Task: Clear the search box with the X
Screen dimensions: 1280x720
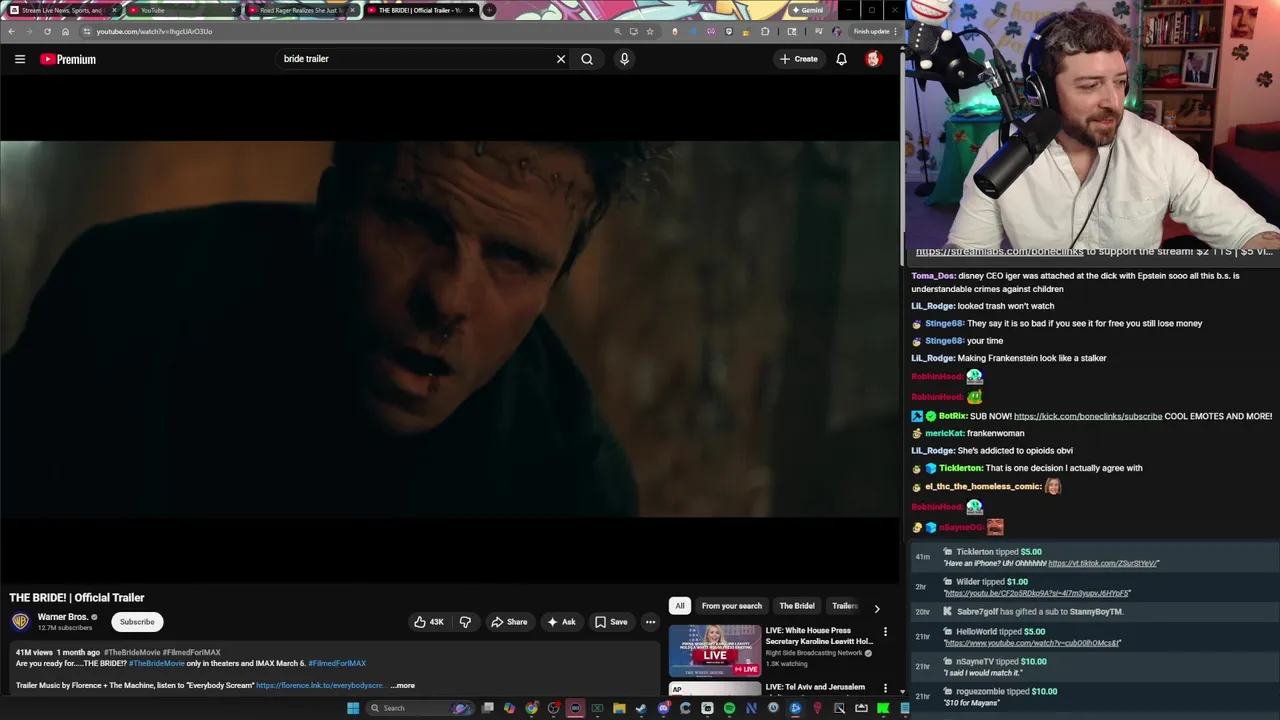Action: 561,59
